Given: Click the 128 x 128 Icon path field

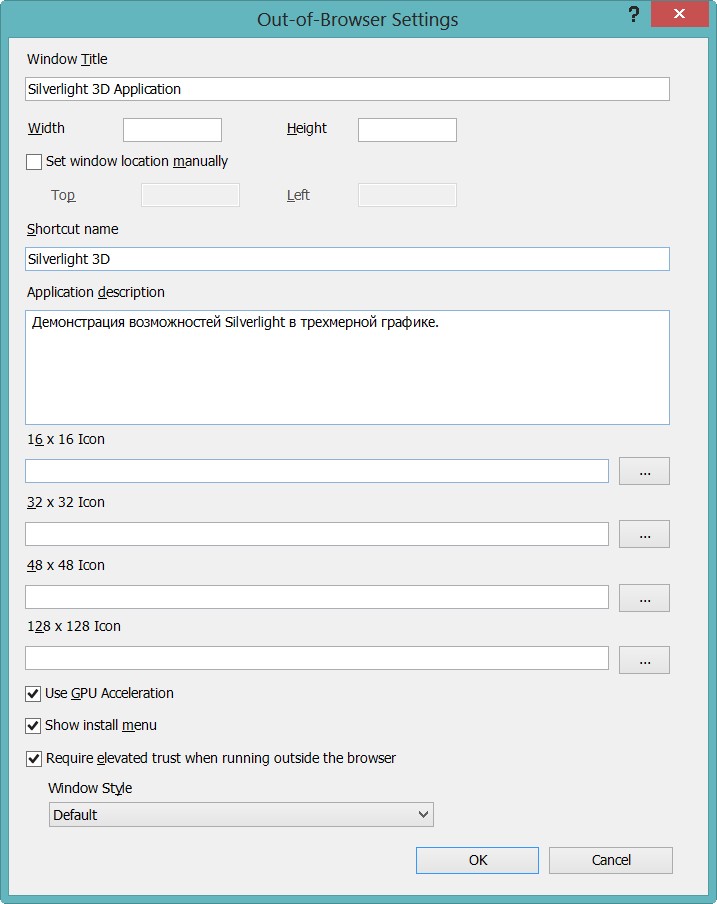Looking at the screenshot, I should click(x=317, y=658).
